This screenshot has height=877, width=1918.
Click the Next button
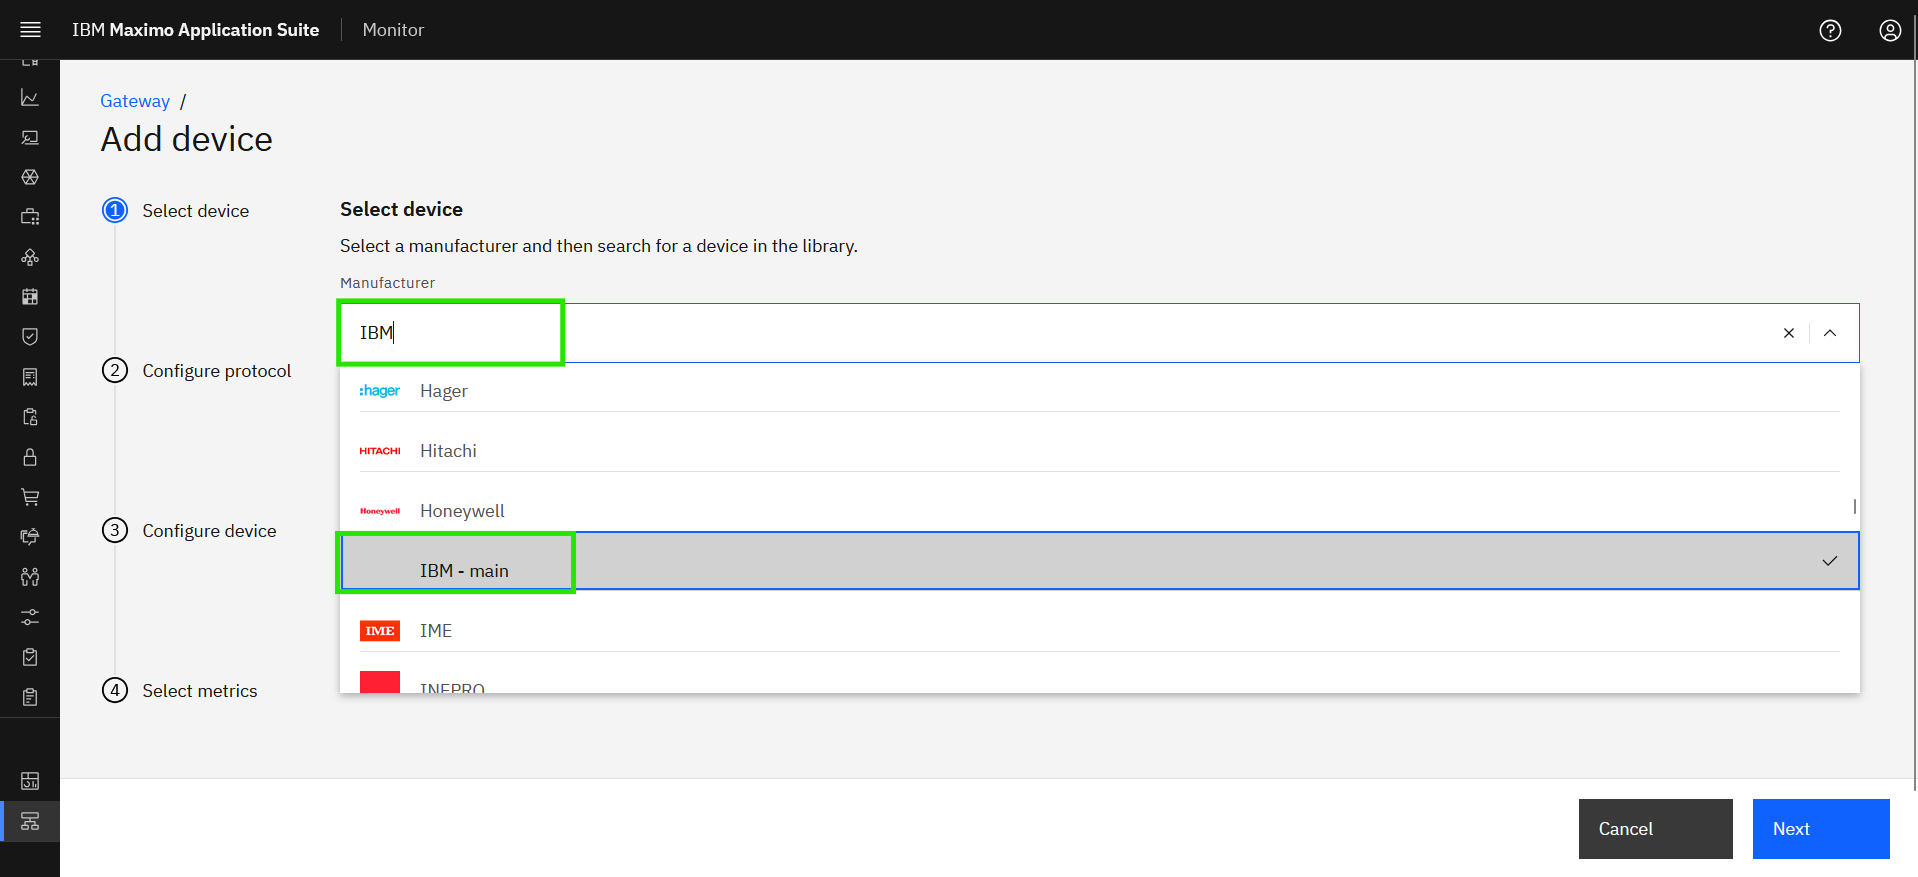(x=1821, y=829)
